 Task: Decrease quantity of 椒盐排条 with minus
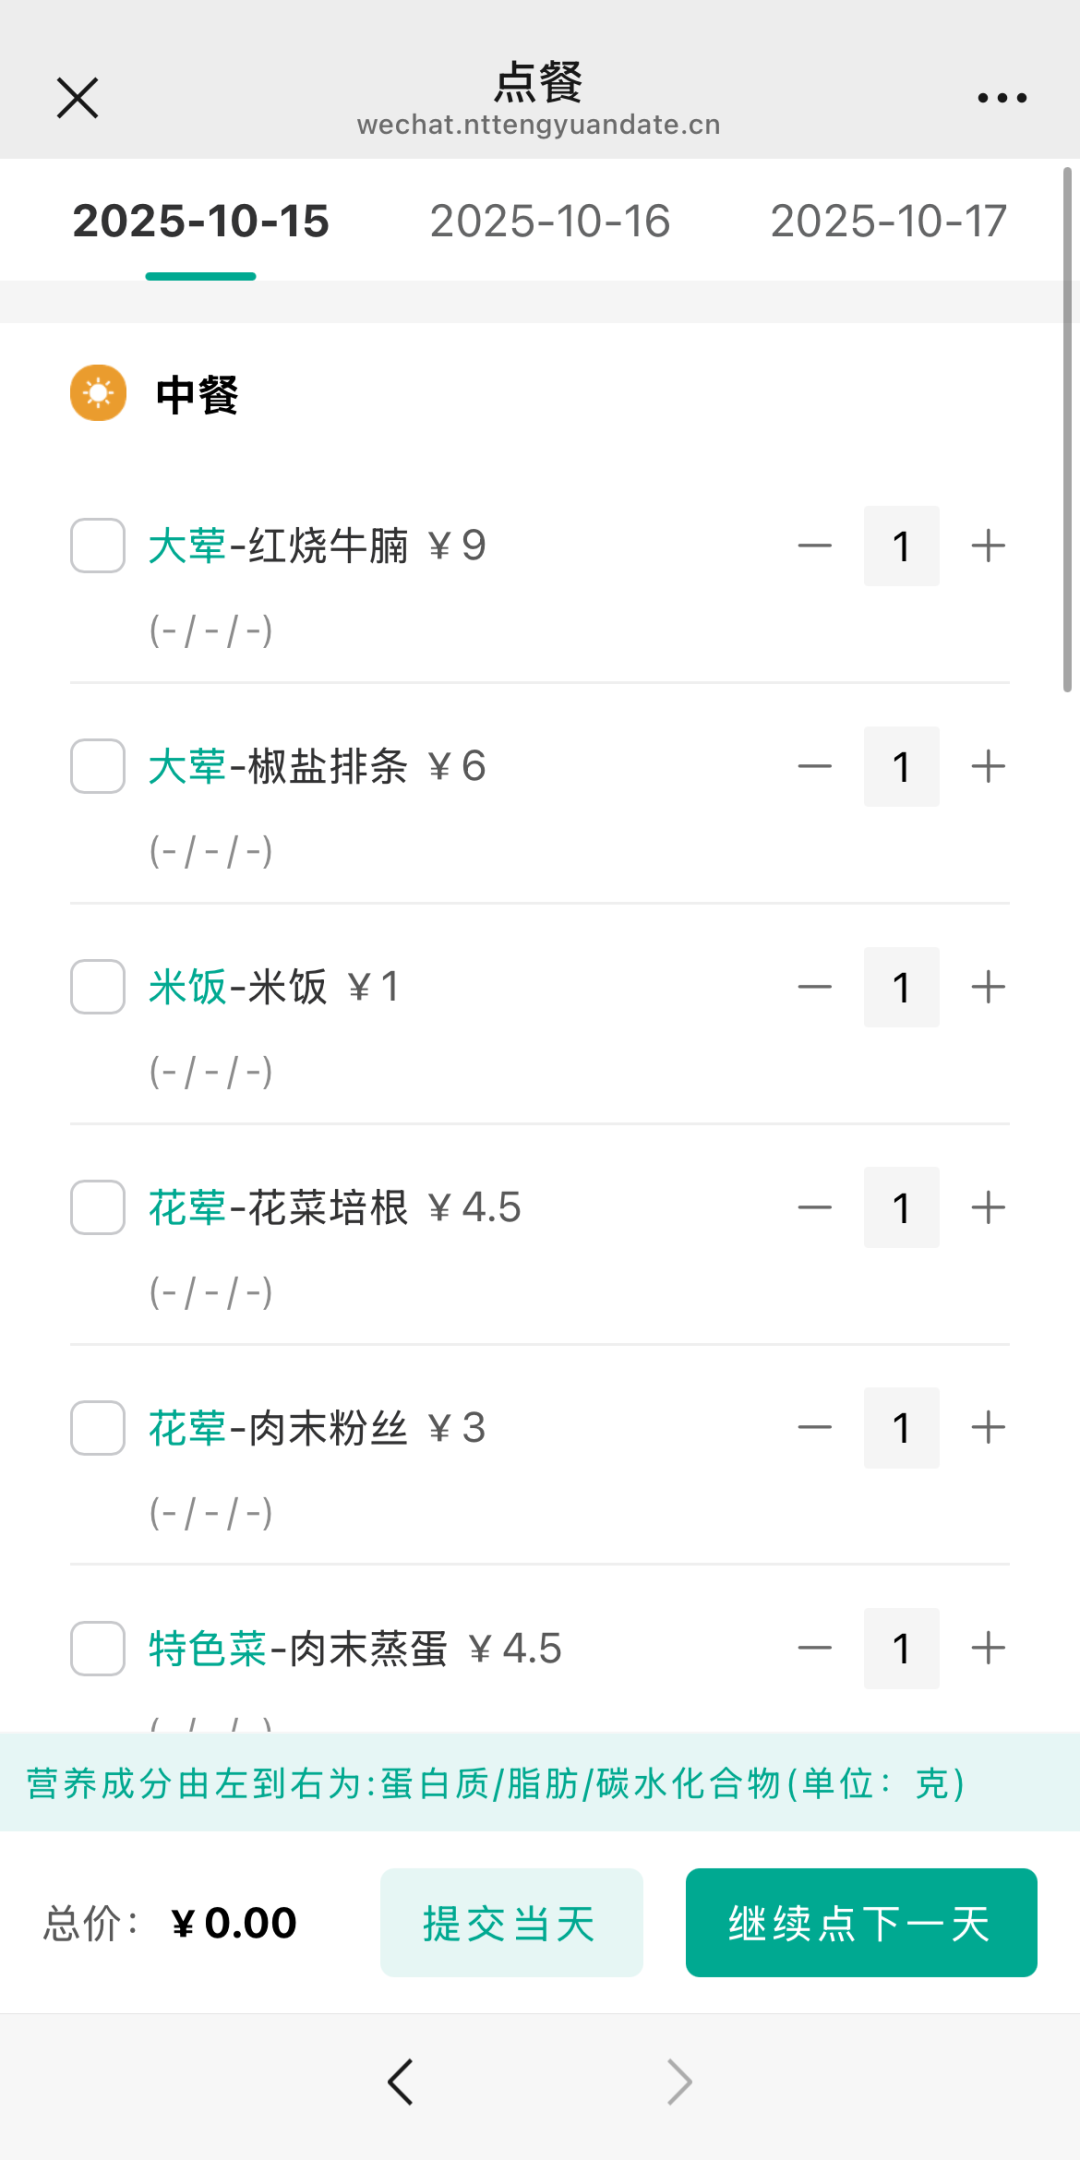(815, 767)
